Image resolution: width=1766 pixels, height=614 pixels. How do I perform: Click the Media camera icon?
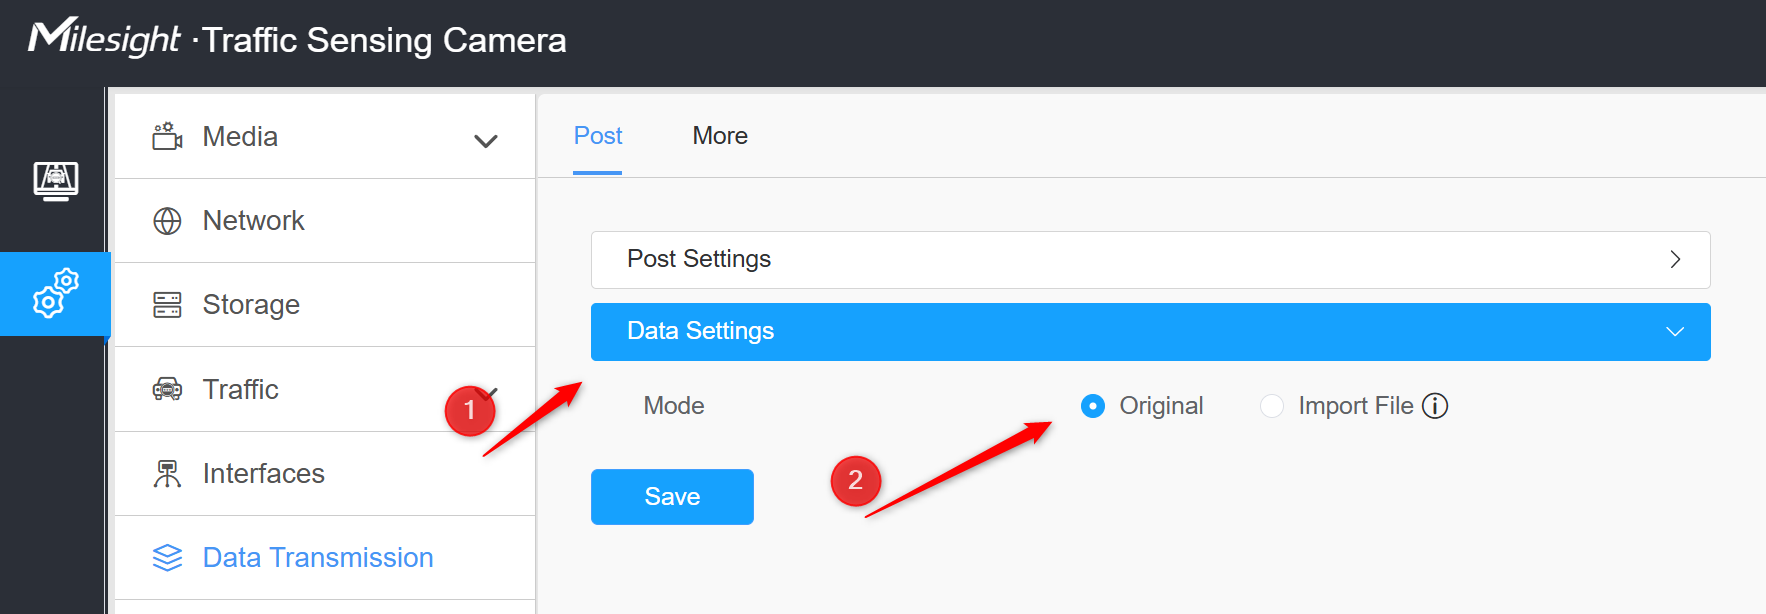pos(167,136)
